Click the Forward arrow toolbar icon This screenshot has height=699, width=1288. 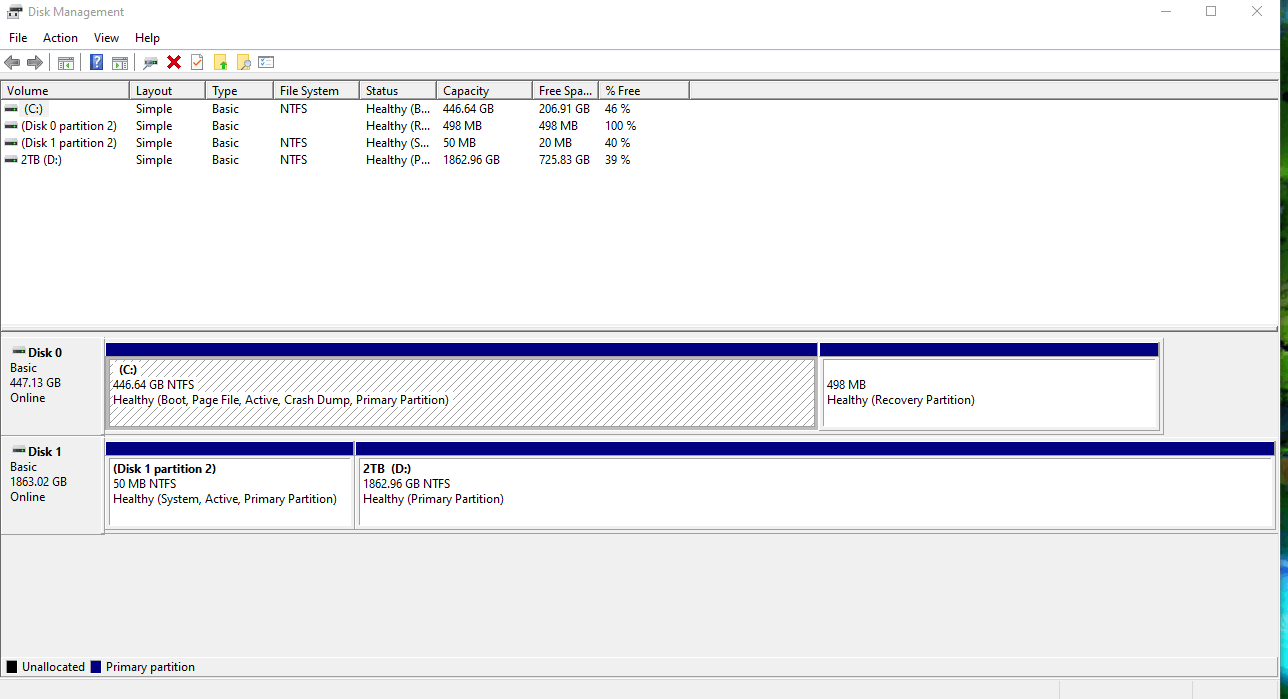(35, 62)
